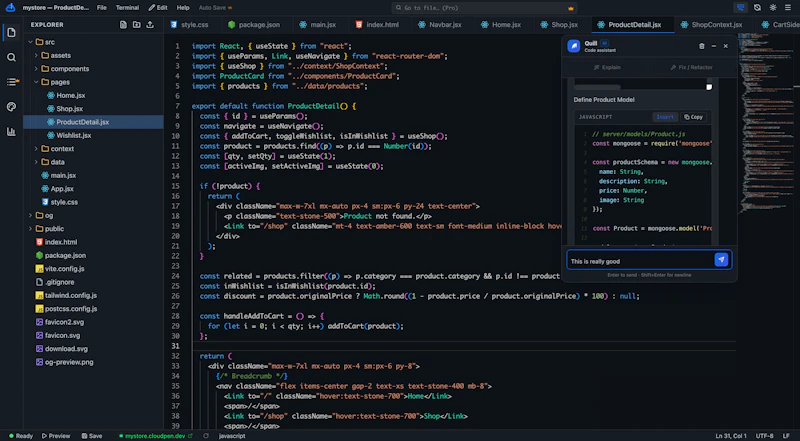Open .gitignore in the file tree
This screenshot has width=800, height=441.
(x=59, y=282)
